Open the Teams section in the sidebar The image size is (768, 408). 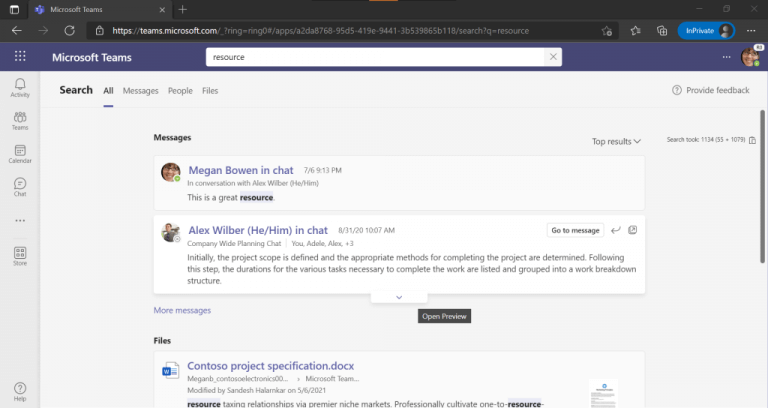tap(20, 120)
